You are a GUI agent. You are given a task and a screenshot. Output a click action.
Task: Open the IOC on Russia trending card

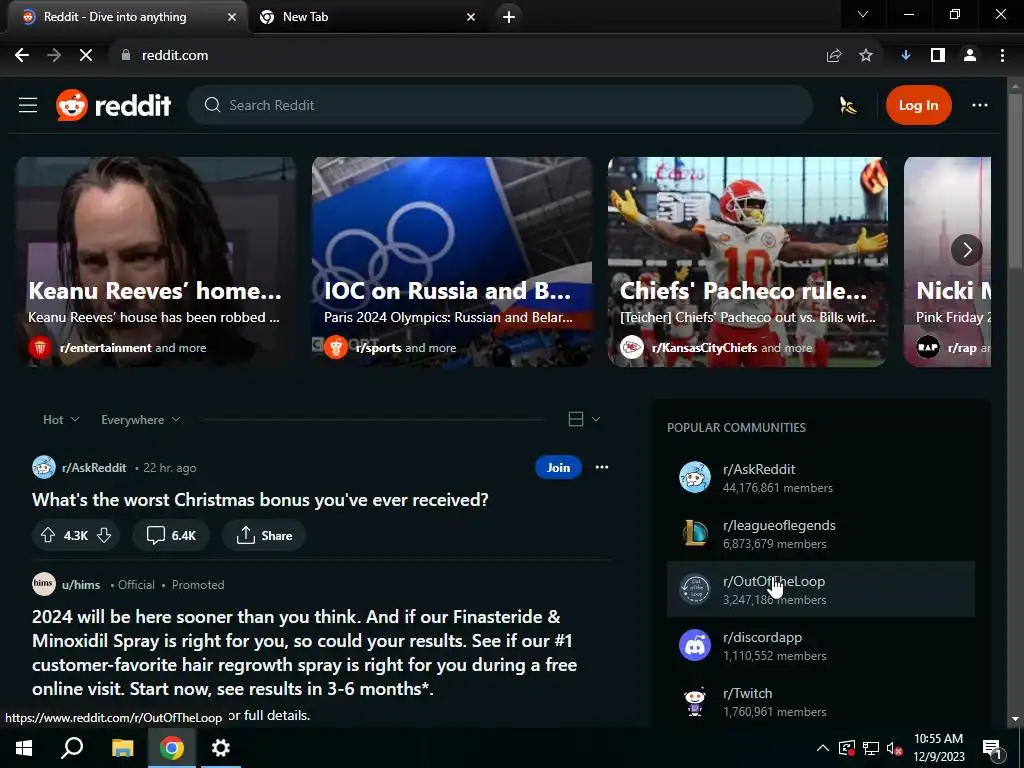coord(452,262)
